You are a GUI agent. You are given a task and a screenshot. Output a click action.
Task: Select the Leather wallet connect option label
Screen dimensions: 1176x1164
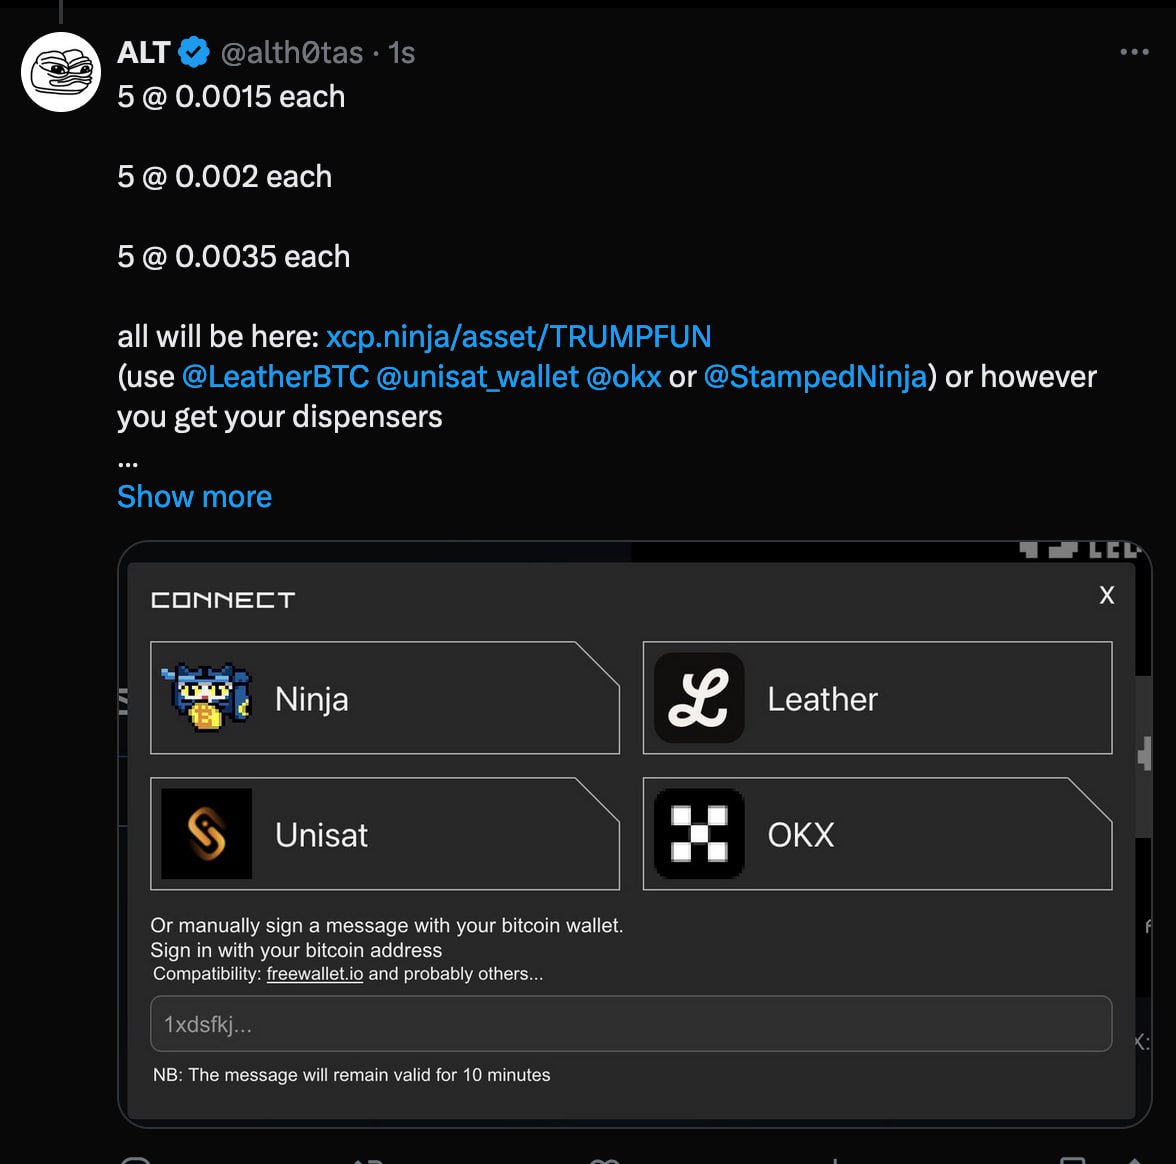tap(822, 699)
